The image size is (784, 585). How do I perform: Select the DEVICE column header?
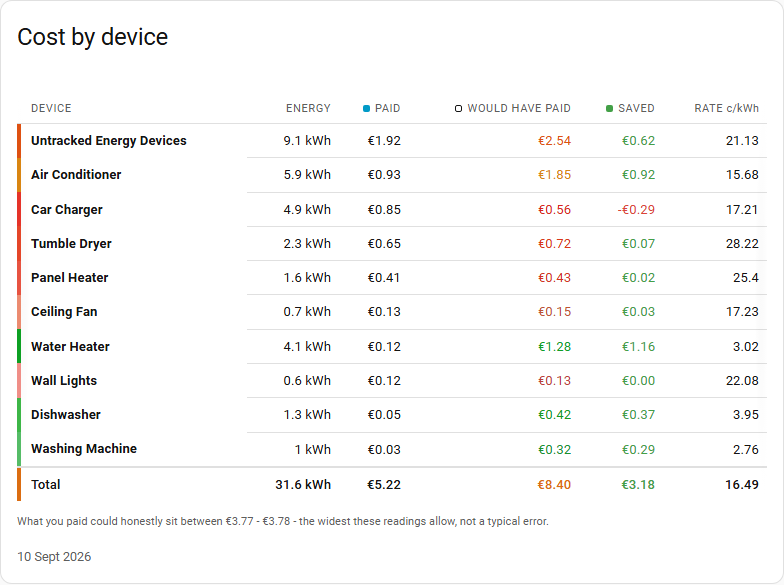[x=52, y=108]
